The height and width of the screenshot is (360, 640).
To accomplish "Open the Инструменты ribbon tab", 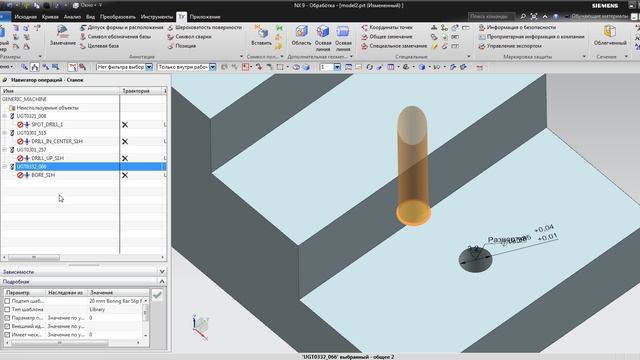I will 157,17.
